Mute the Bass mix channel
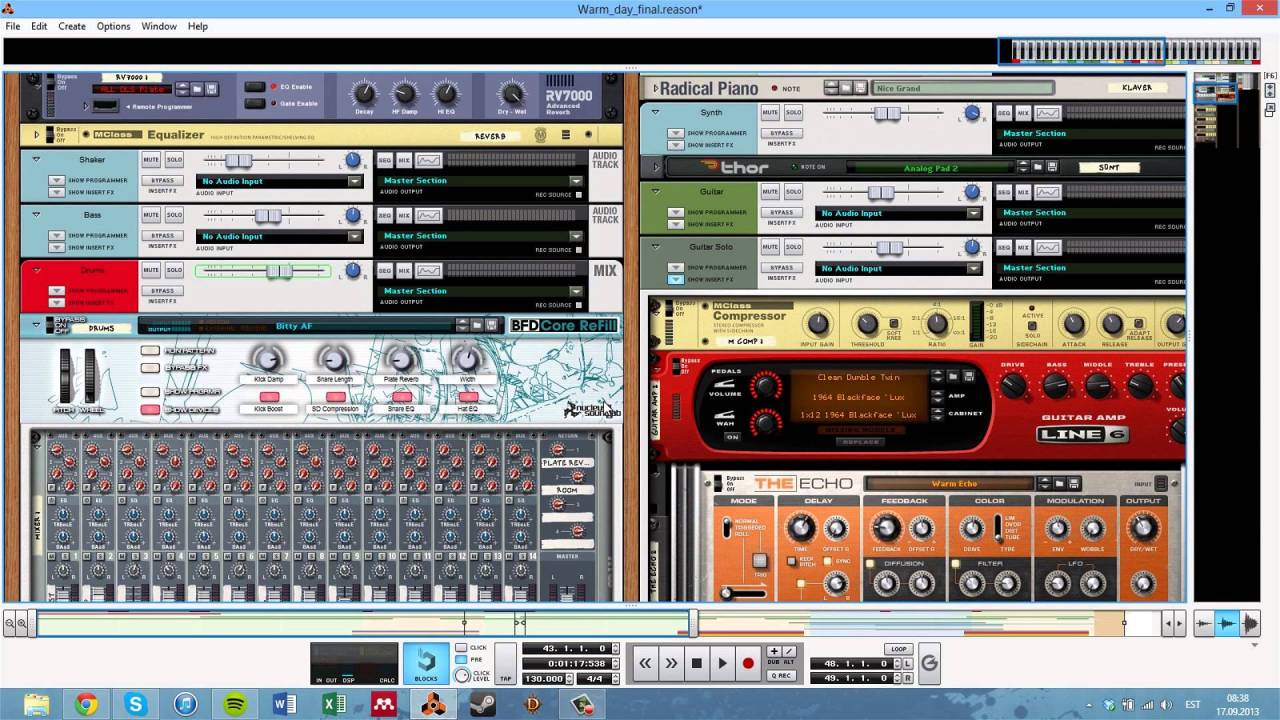 (x=150, y=215)
